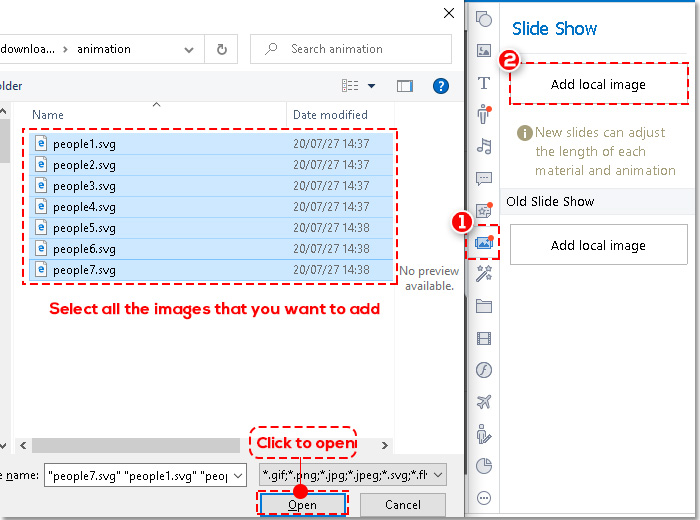The height and width of the screenshot is (520, 700).
Task: Click Add local image under Old Slide Show
Action: tap(599, 245)
